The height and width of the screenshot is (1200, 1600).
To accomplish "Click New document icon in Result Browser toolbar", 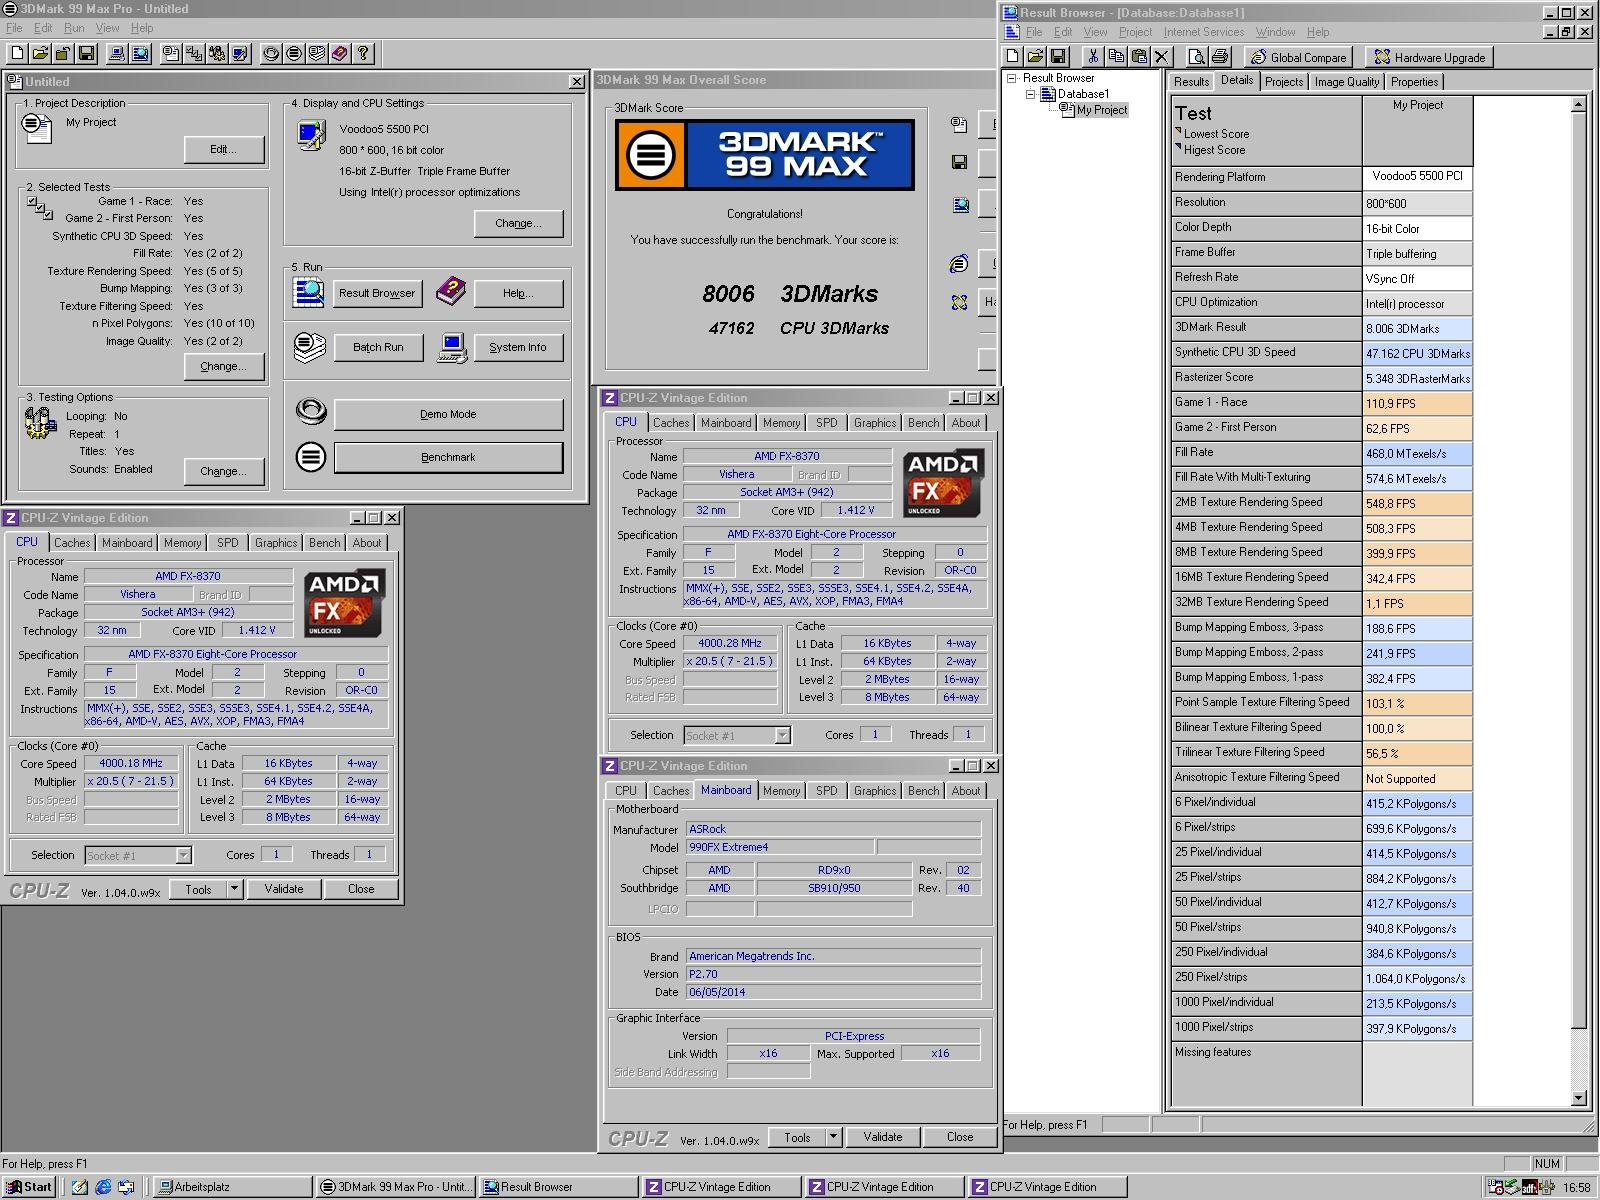I will (1012, 57).
